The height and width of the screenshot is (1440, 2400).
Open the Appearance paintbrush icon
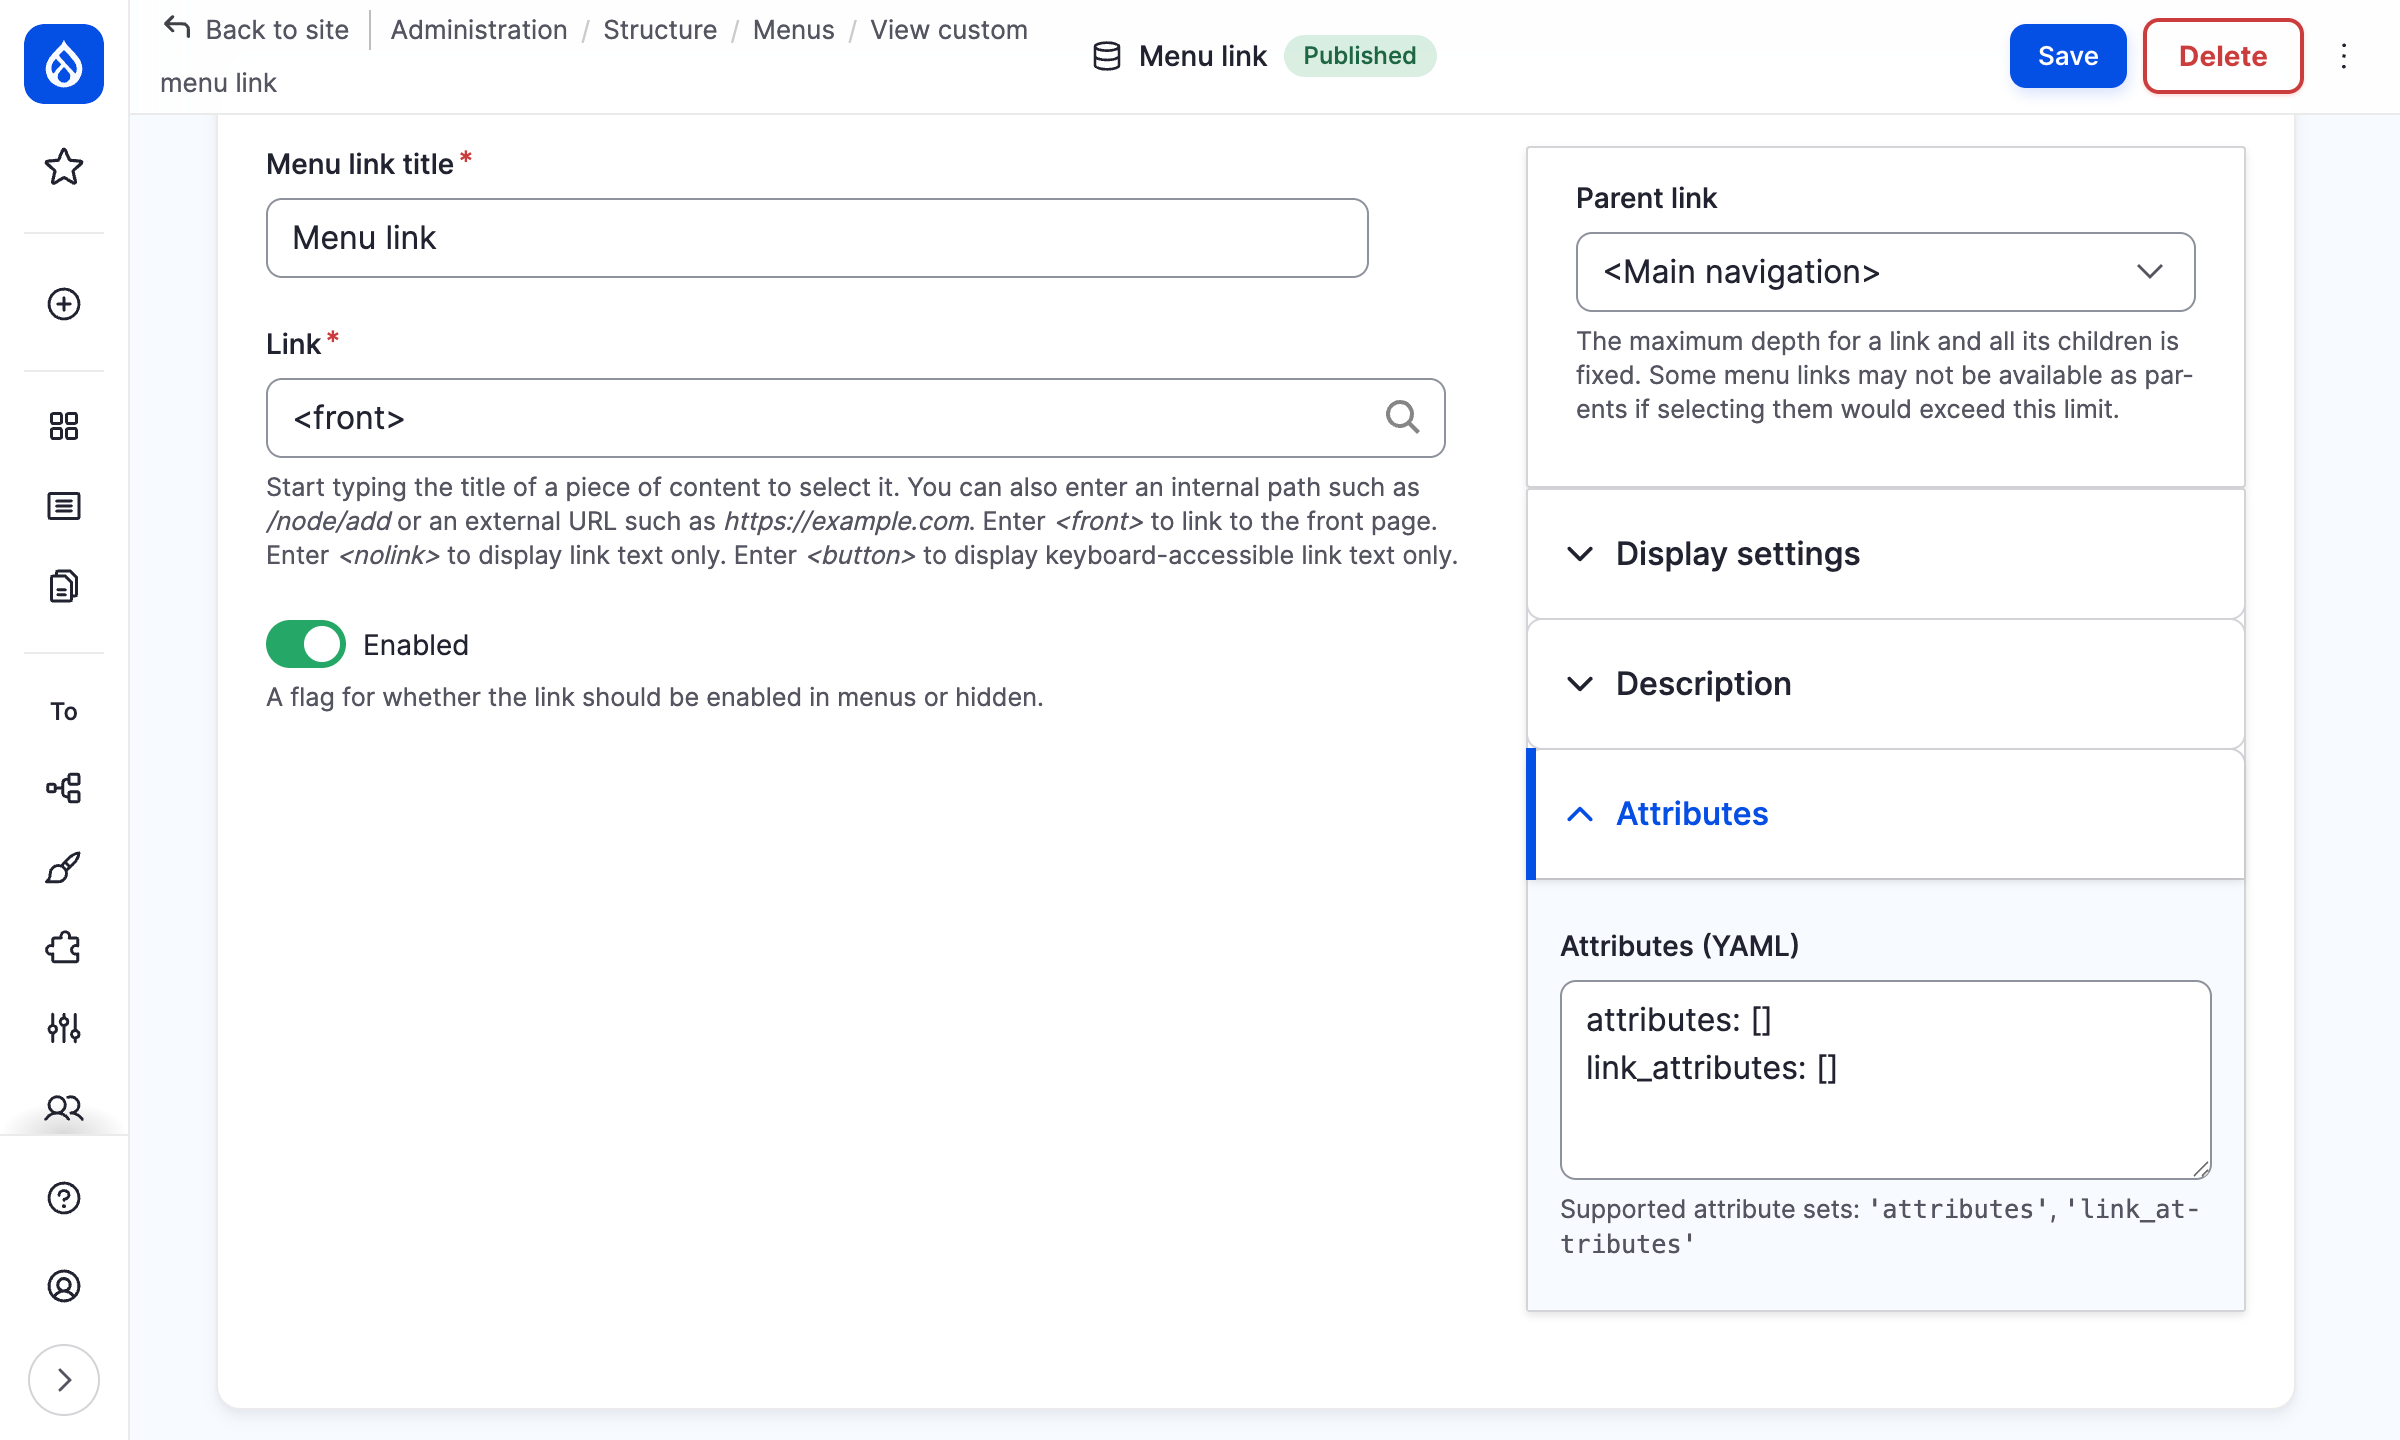[x=63, y=866]
